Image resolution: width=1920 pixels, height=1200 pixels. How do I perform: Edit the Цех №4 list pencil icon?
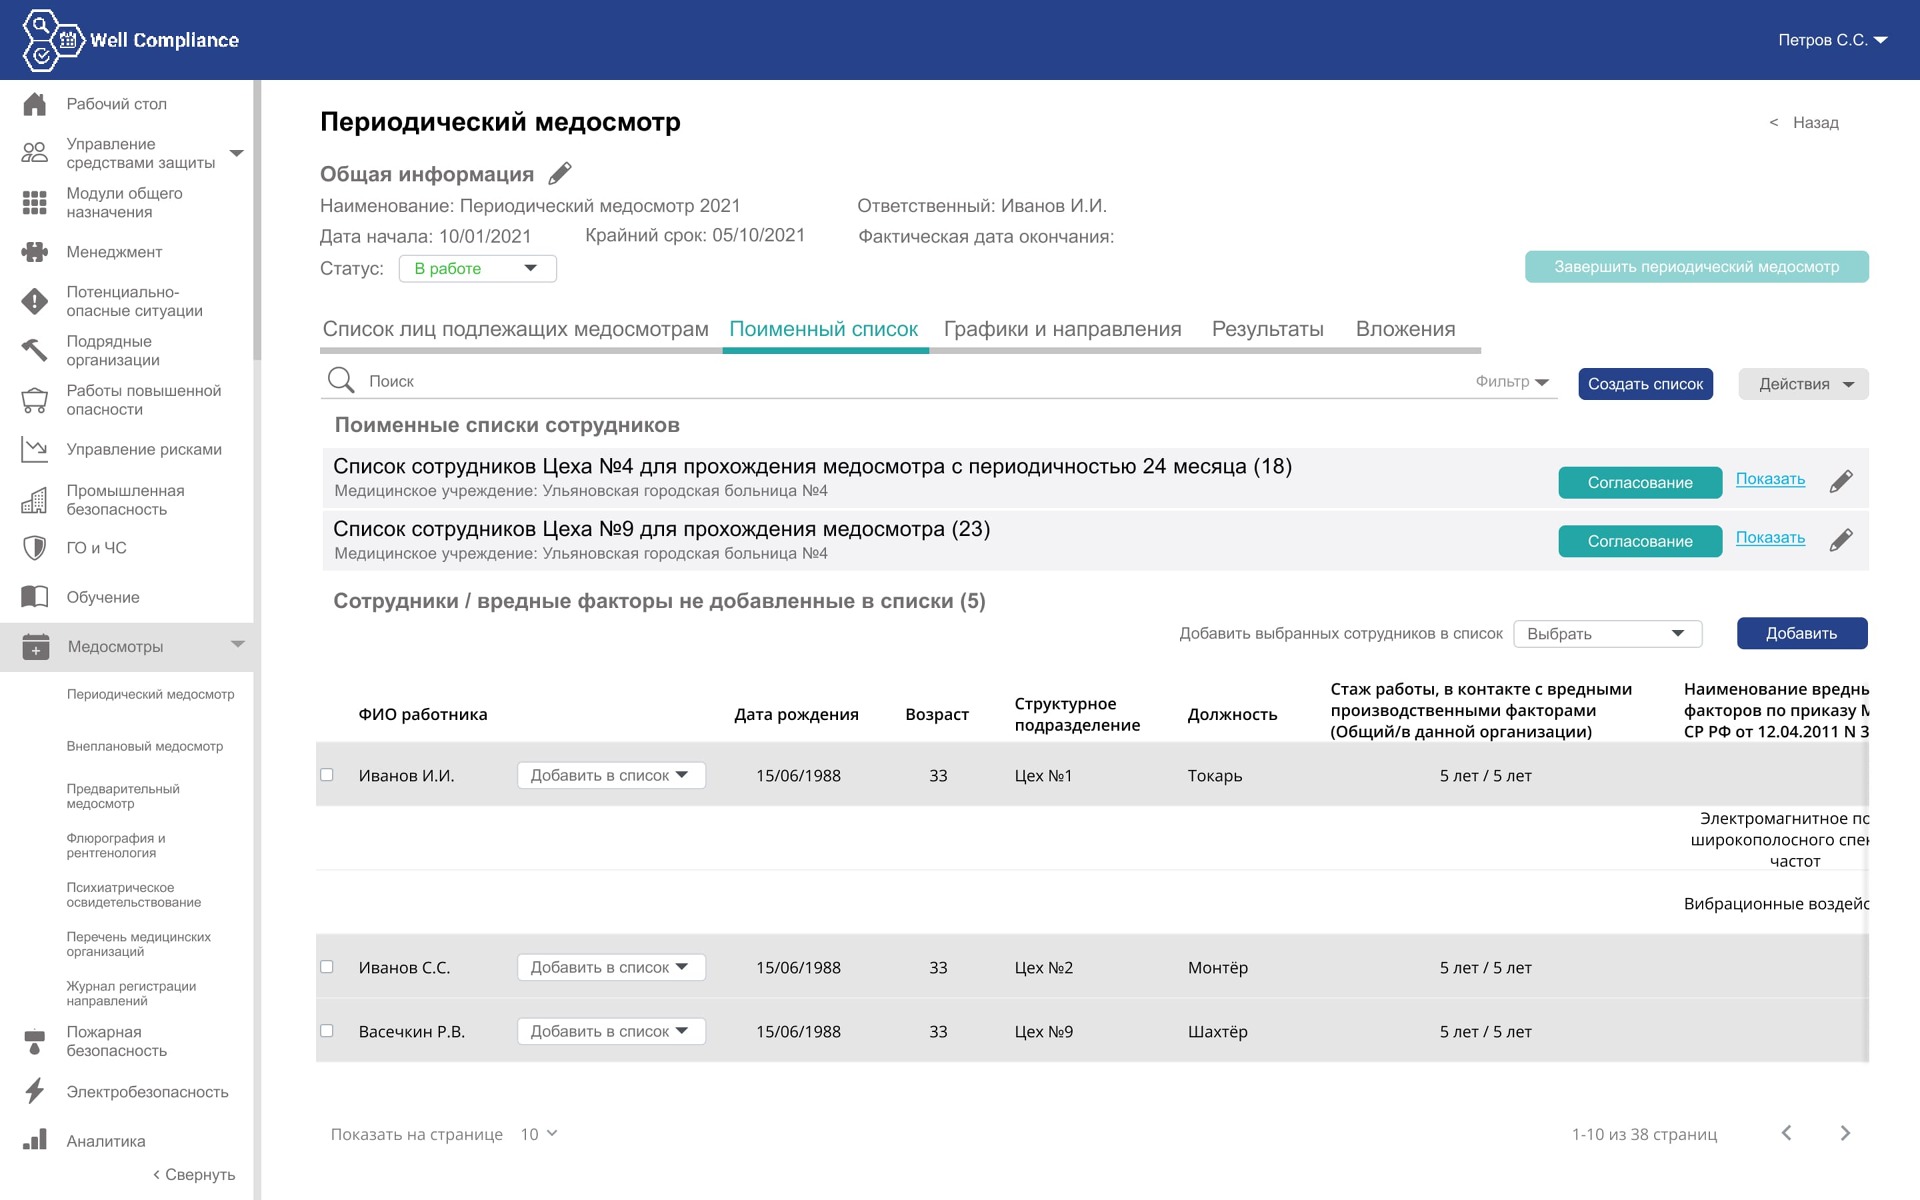(x=1841, y=482)
